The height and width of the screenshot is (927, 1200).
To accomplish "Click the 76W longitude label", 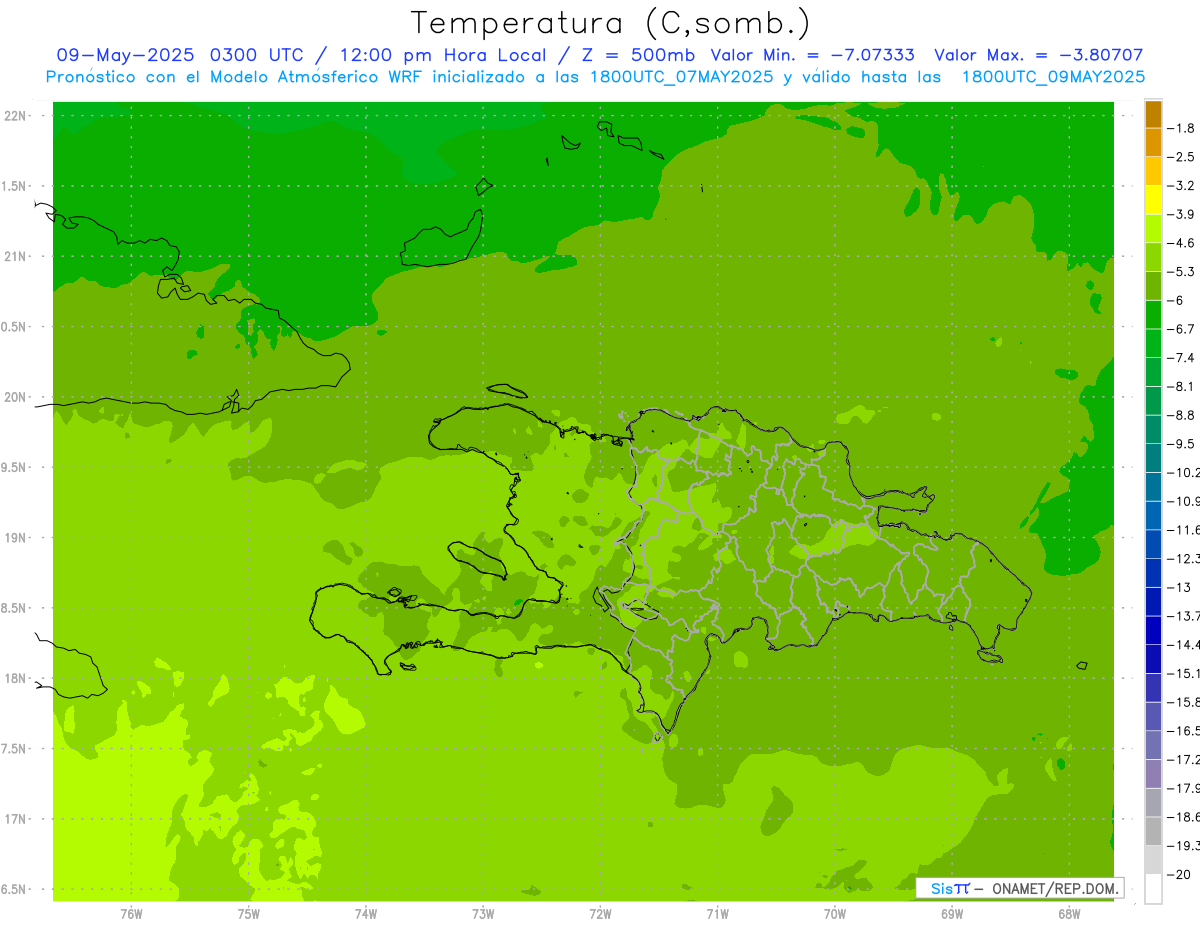I will tap(131, 914).
